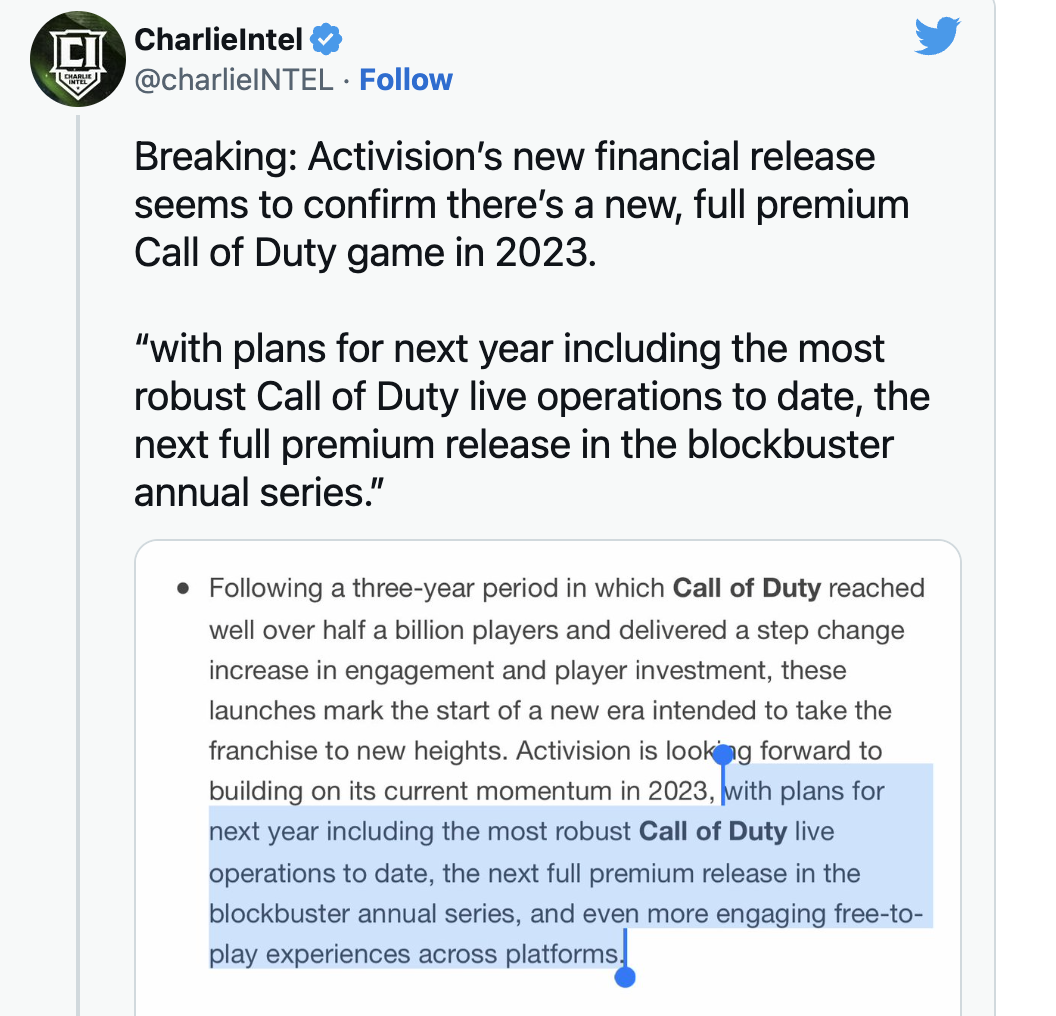Open the @charlieINTEL handle link
This screenshot has width=1056, height=1016.
point(233,80)
